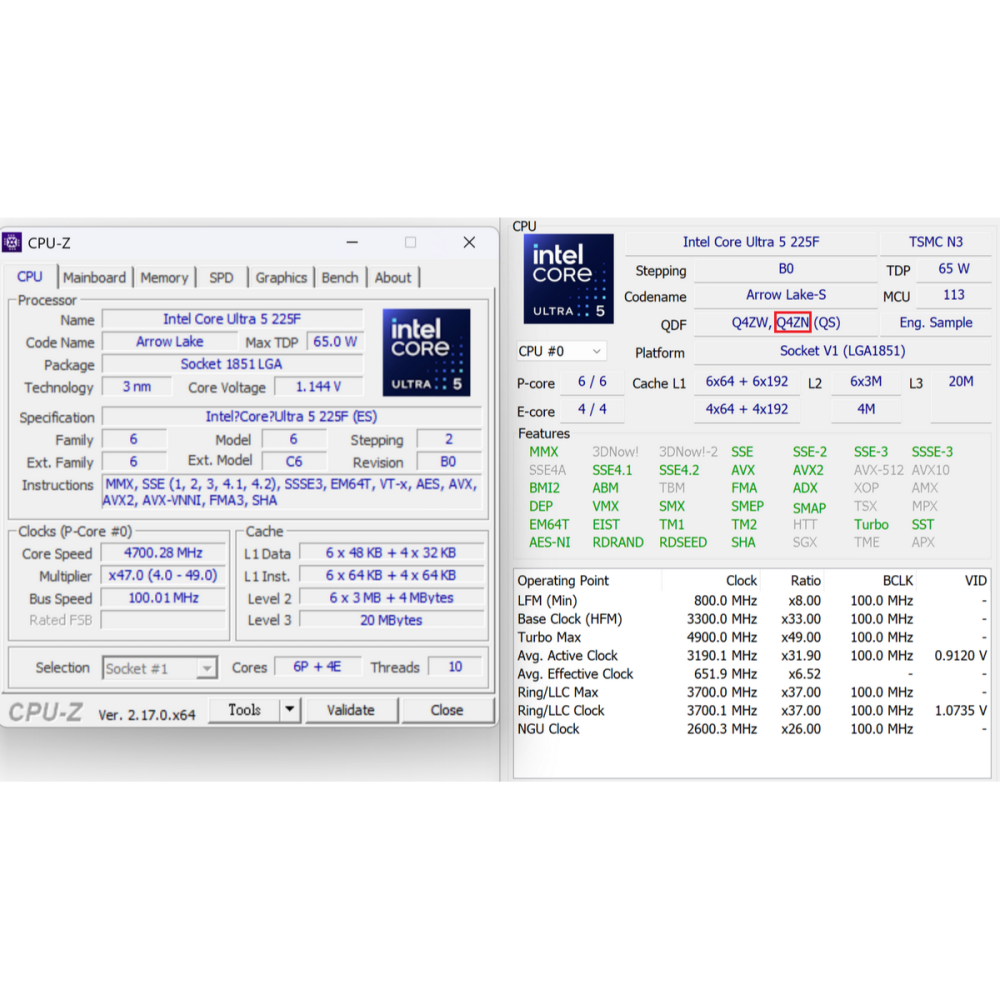Select the Turbo Max row in Operating Point table
Image resolution: width=1000 pixels, height=1000 pixels.
pos(750,637)
